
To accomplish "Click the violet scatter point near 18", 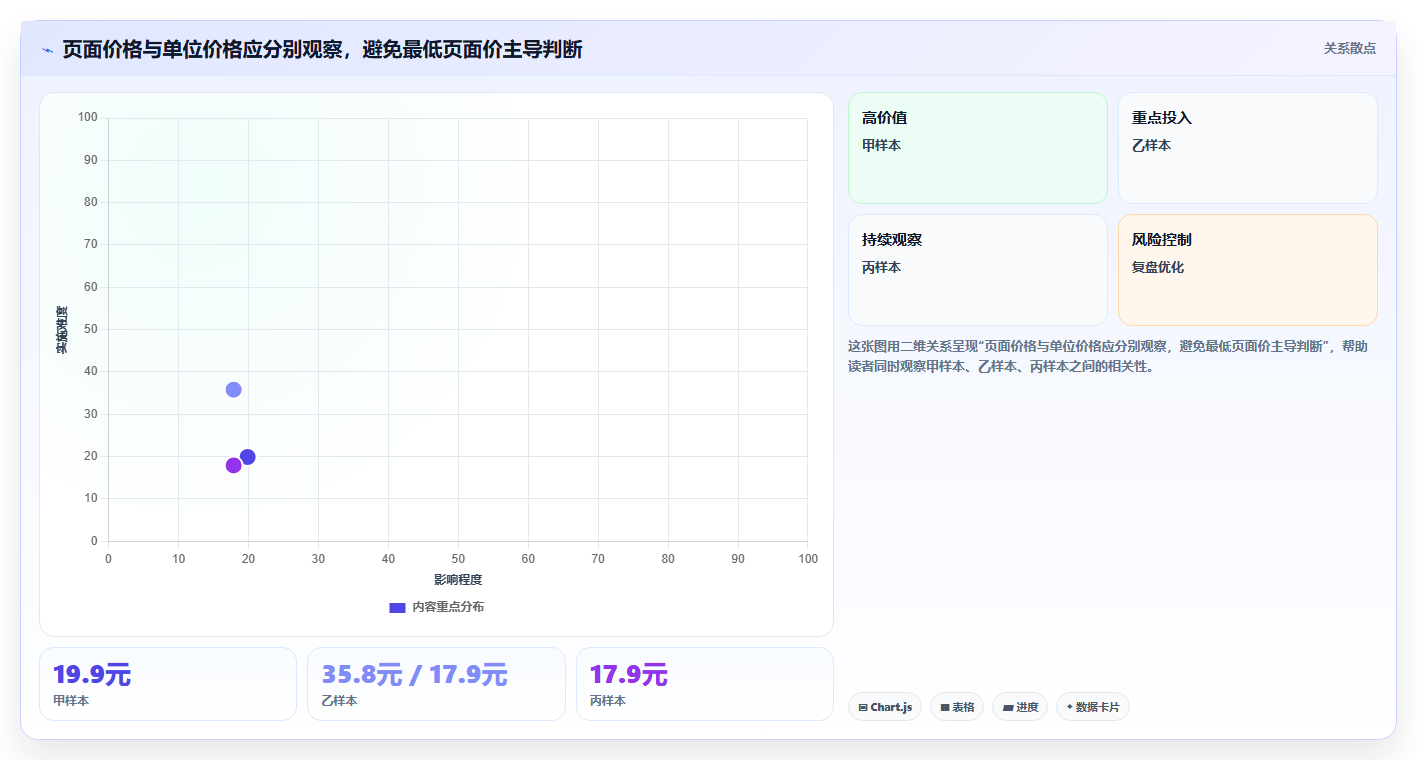I will pos(234,465).
